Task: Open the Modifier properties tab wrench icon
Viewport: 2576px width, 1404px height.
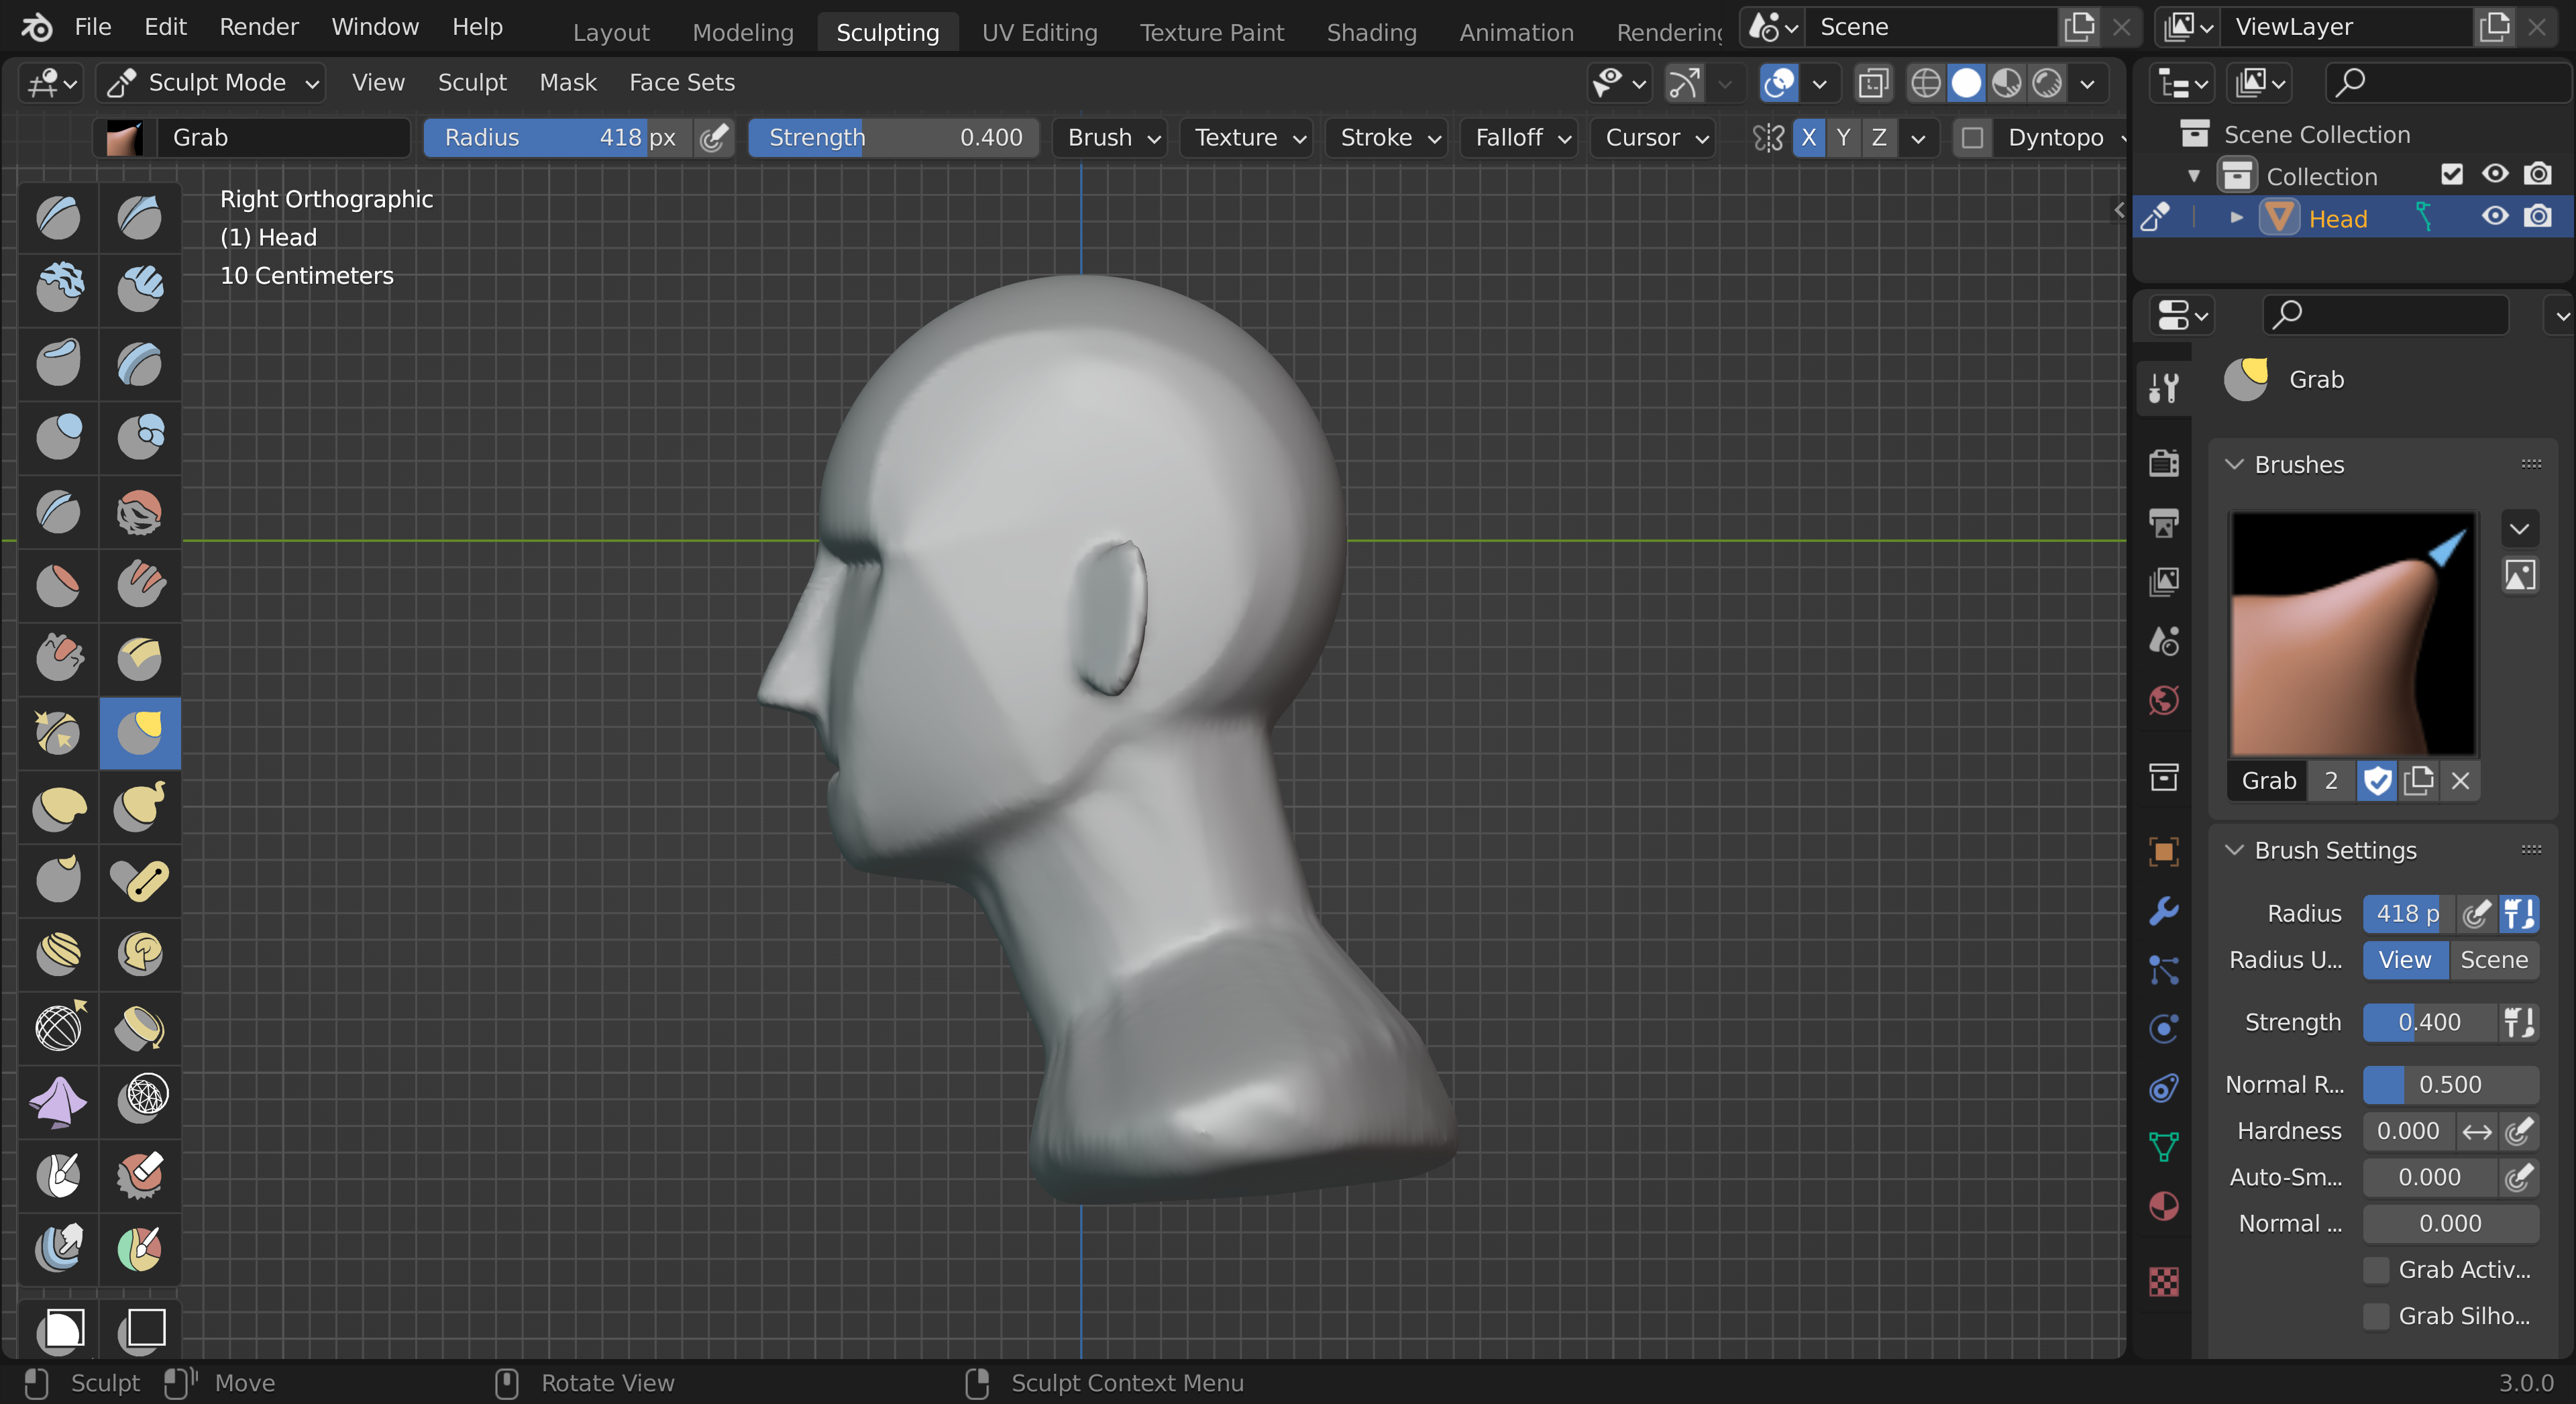Action: pyautogui.click(x=2164, y=911)
